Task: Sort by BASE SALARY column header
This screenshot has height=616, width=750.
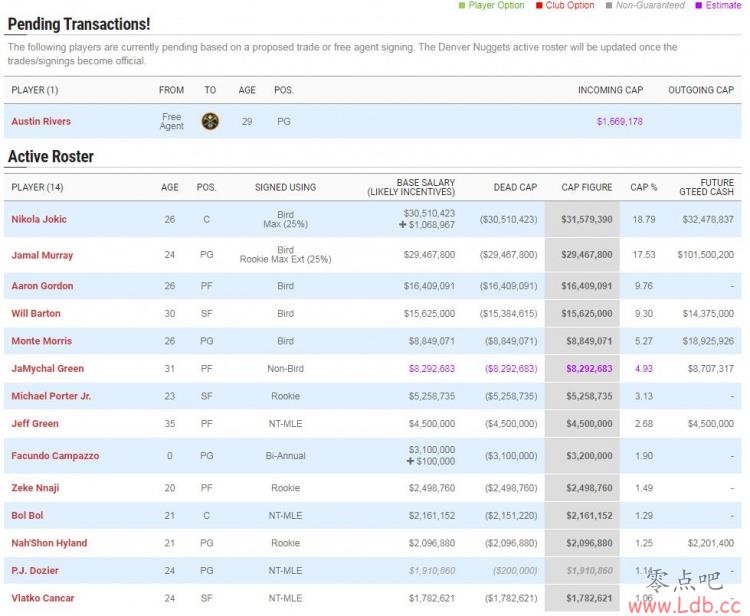Action: [x=411, y=187]
